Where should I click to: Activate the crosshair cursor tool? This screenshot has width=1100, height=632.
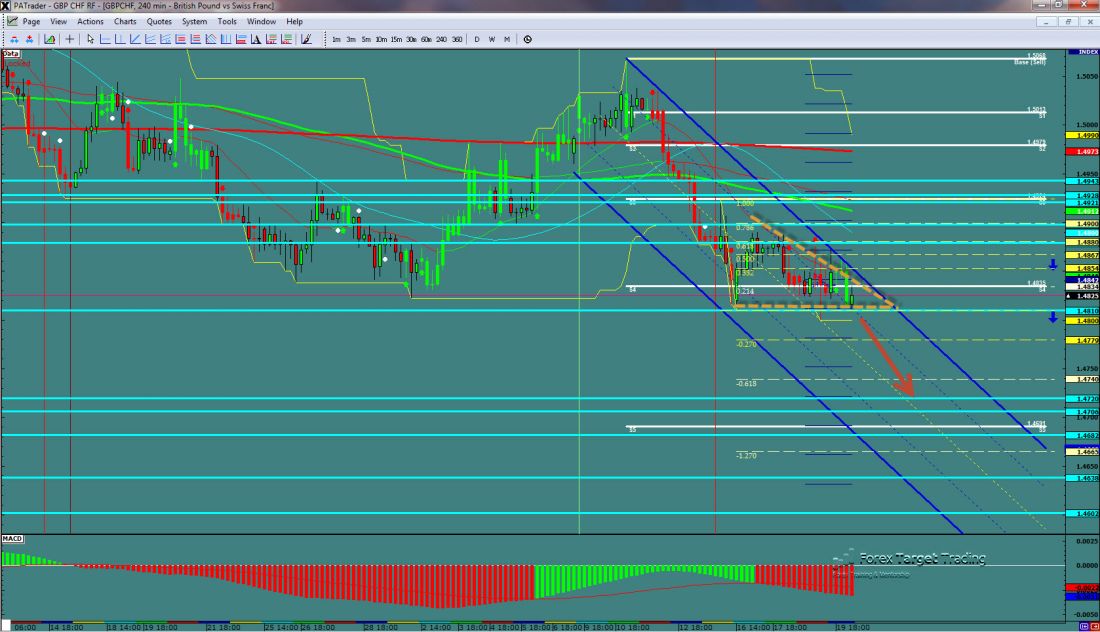(x=69, y=39)
